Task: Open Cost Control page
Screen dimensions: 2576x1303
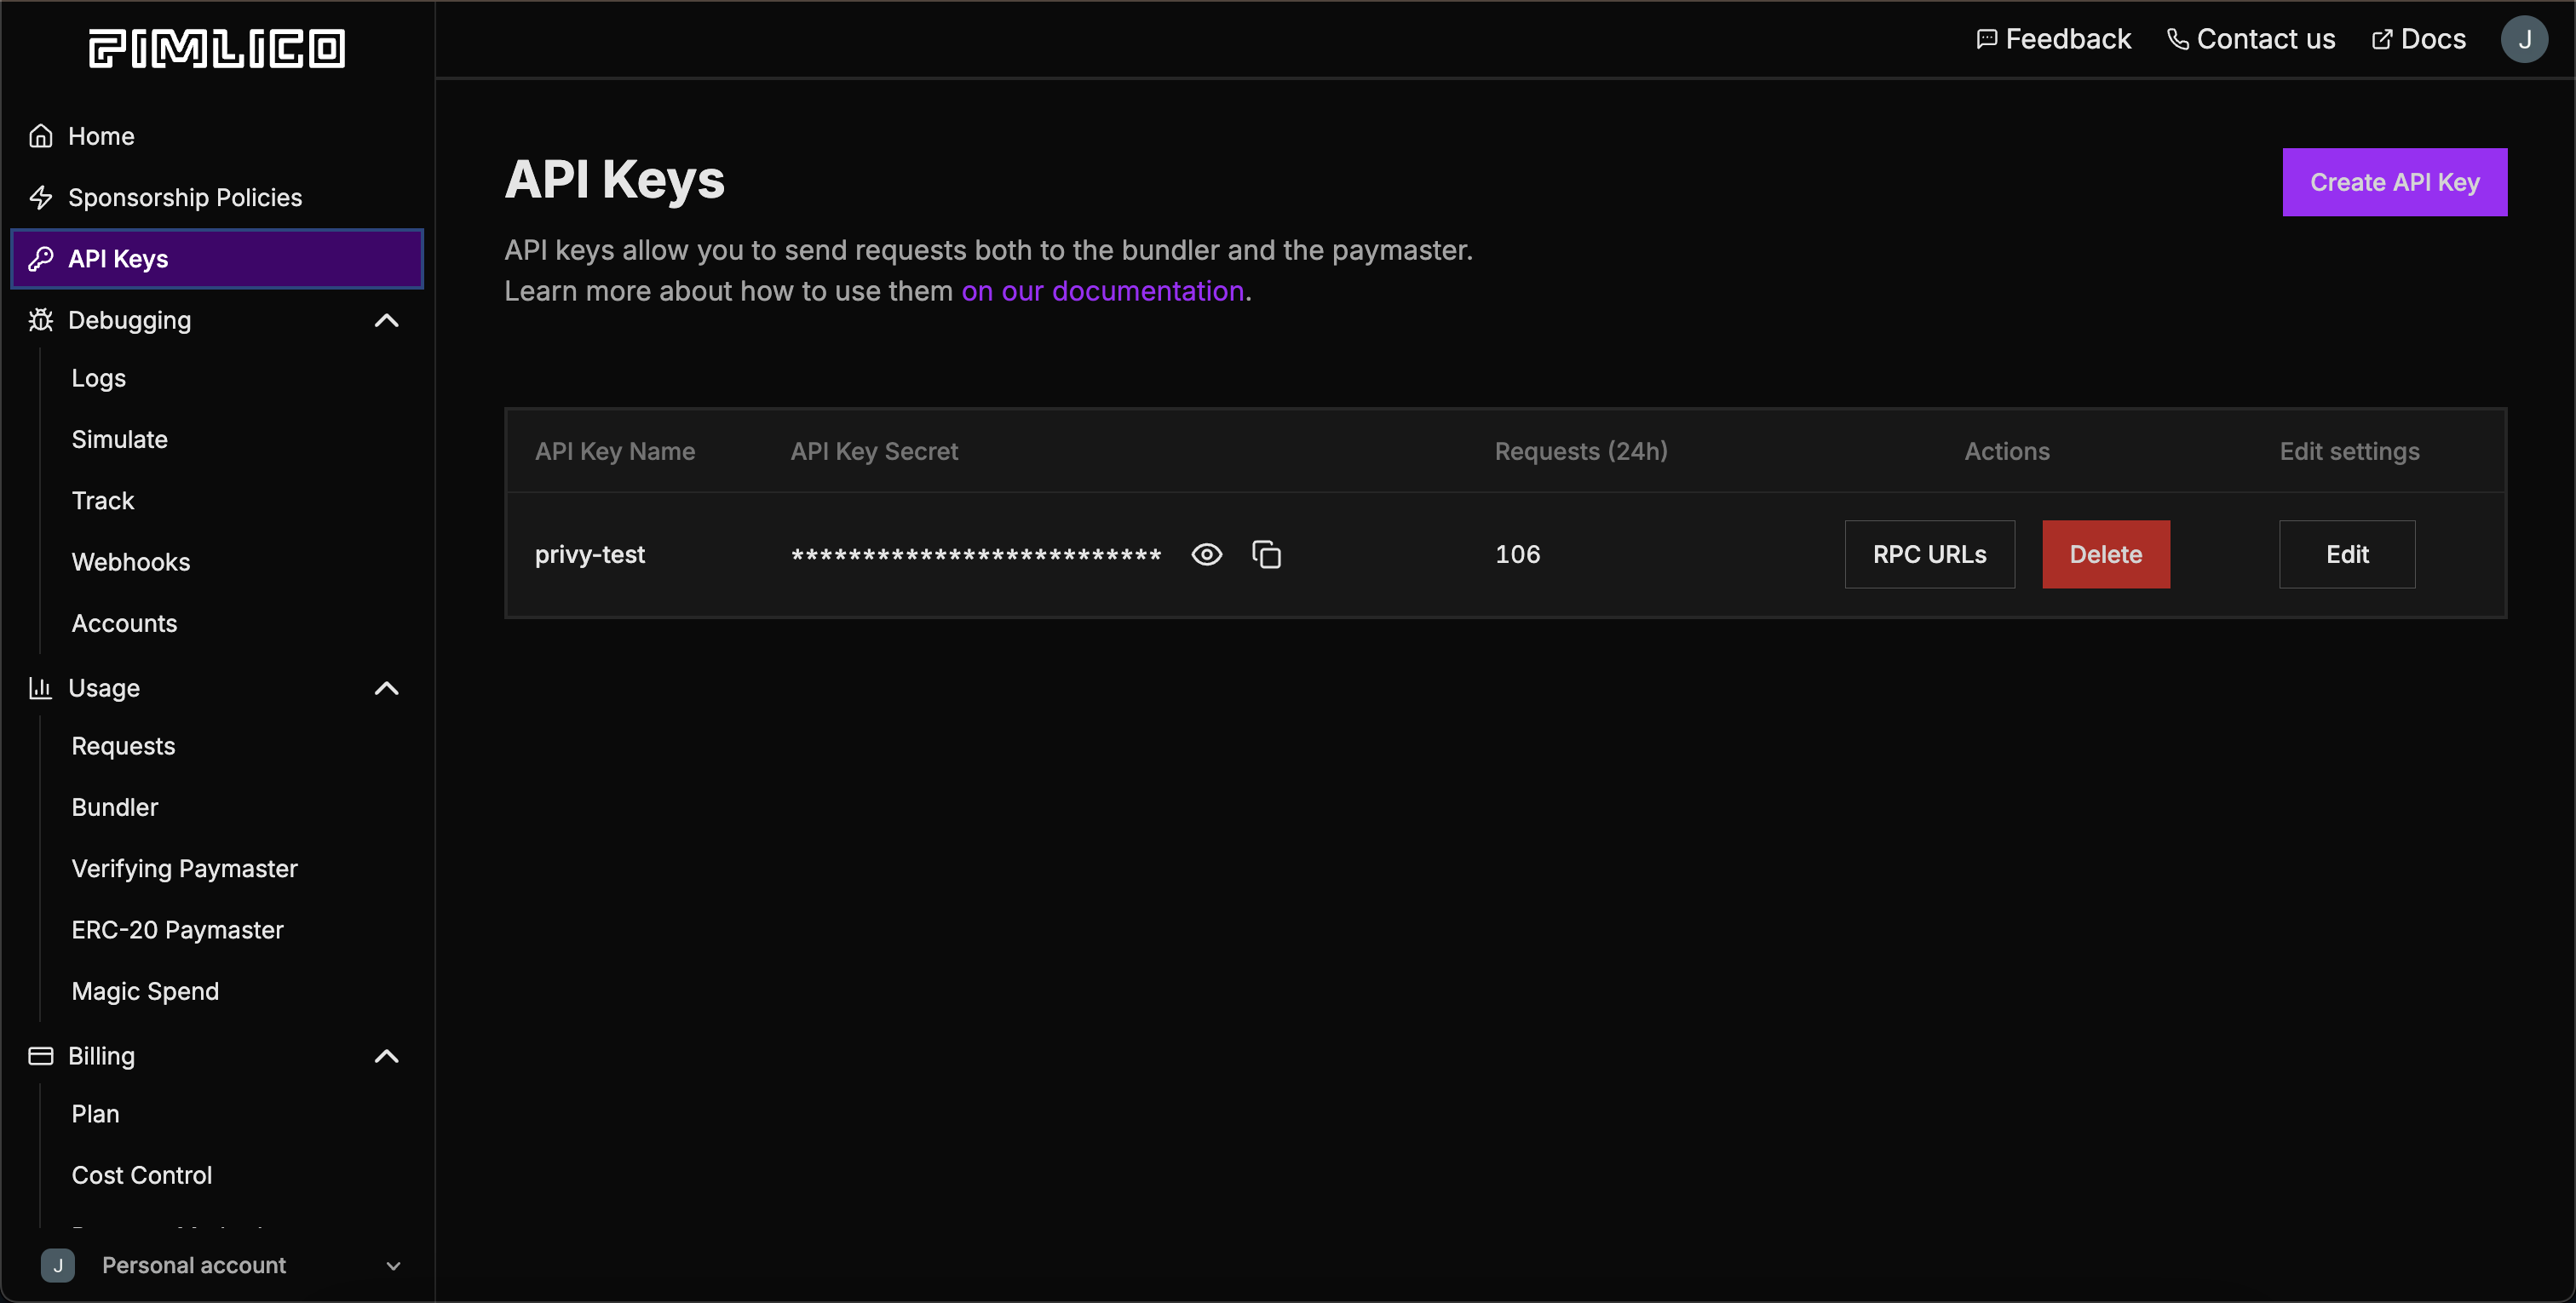Action: [x=142, y=1175]
